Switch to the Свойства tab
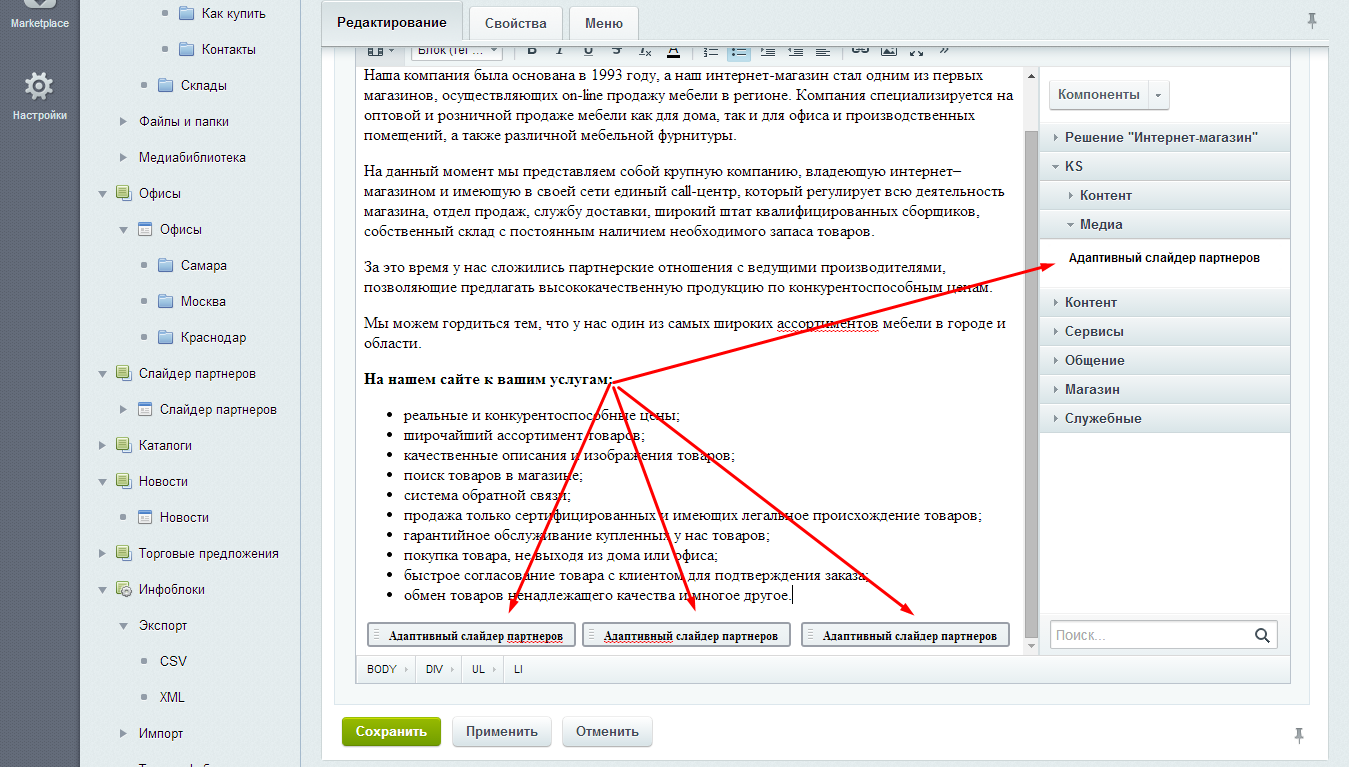Viewport: 1349px width, 767px height. click(x=515, y=23)
